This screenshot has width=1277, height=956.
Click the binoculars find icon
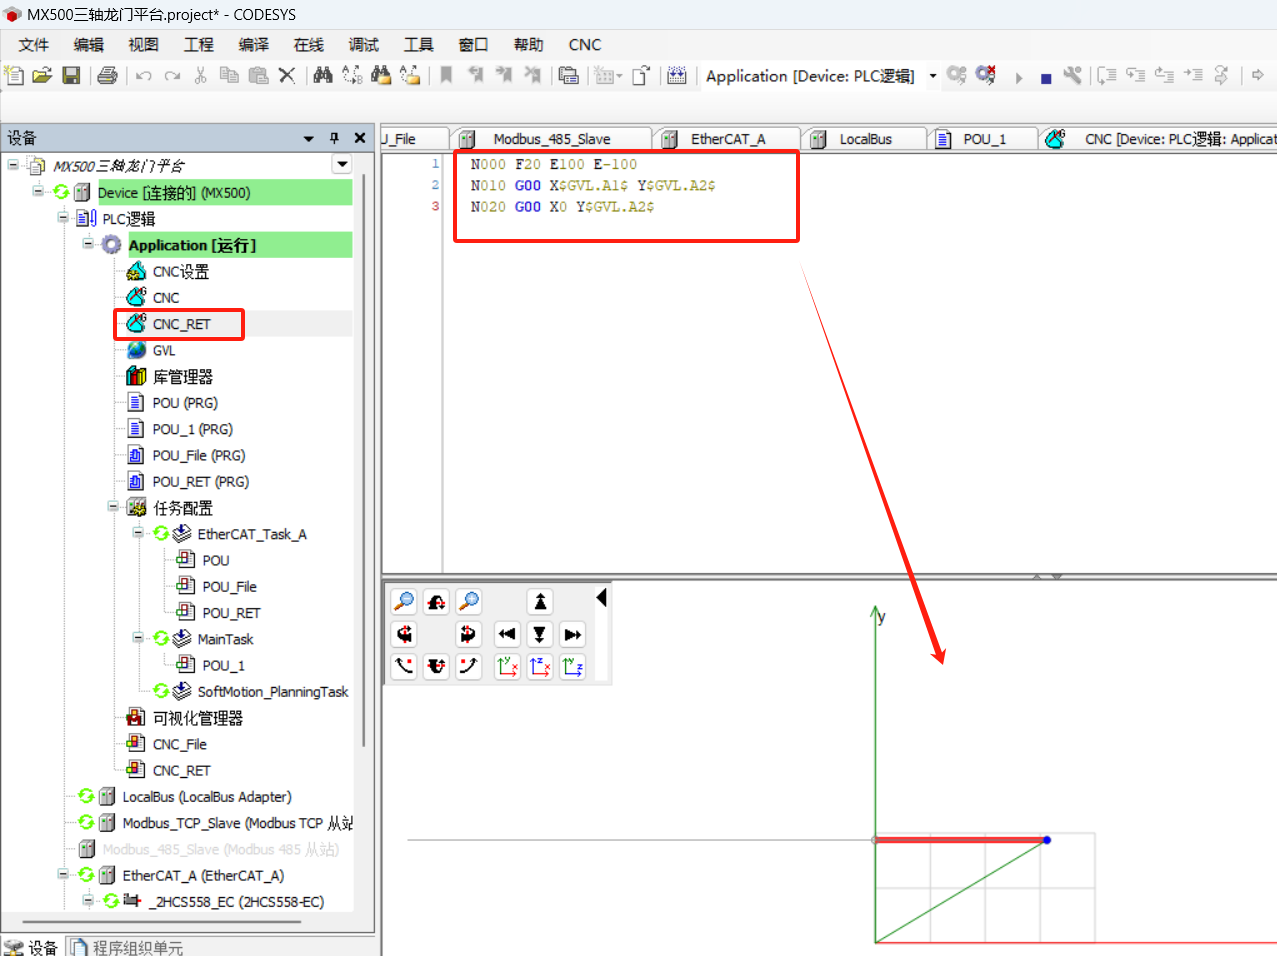[x=322, y=76]
